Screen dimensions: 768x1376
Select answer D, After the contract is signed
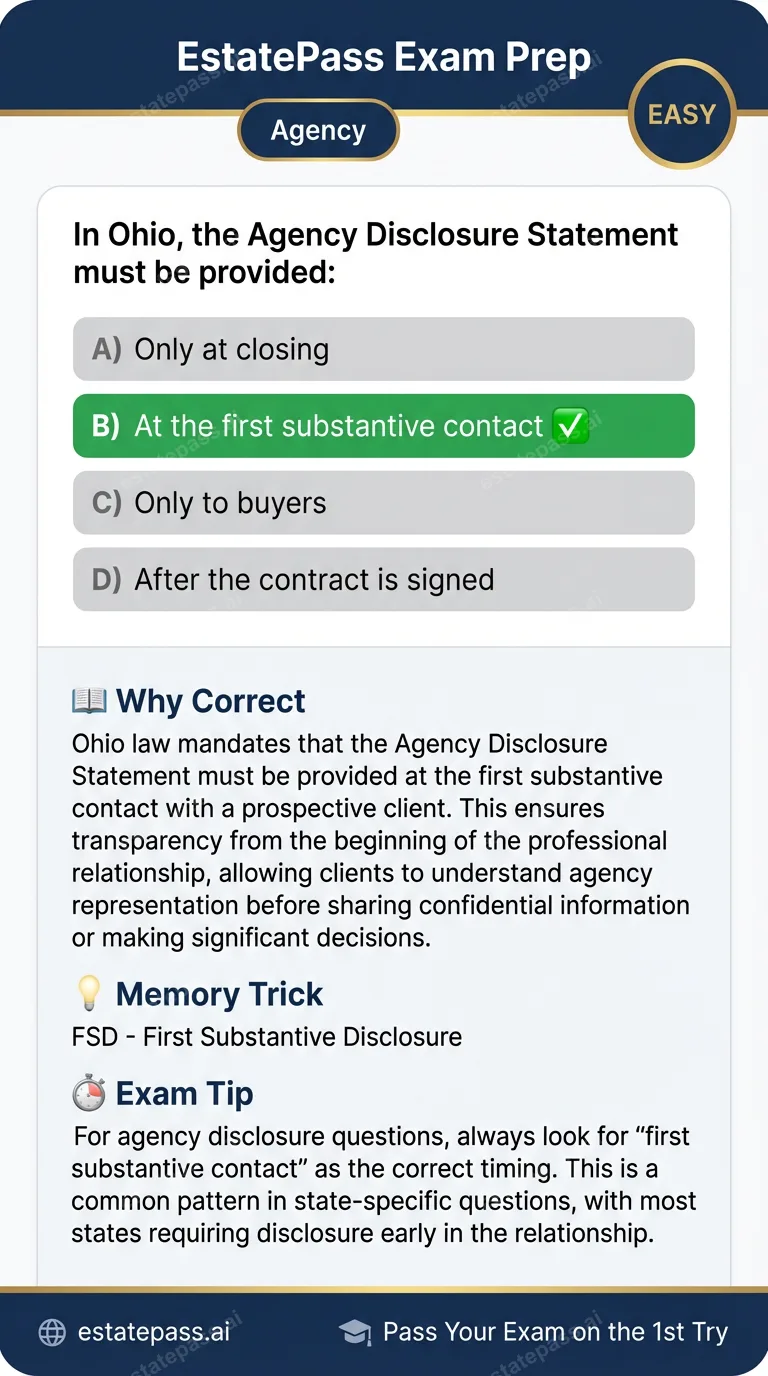tap(383, 579)
